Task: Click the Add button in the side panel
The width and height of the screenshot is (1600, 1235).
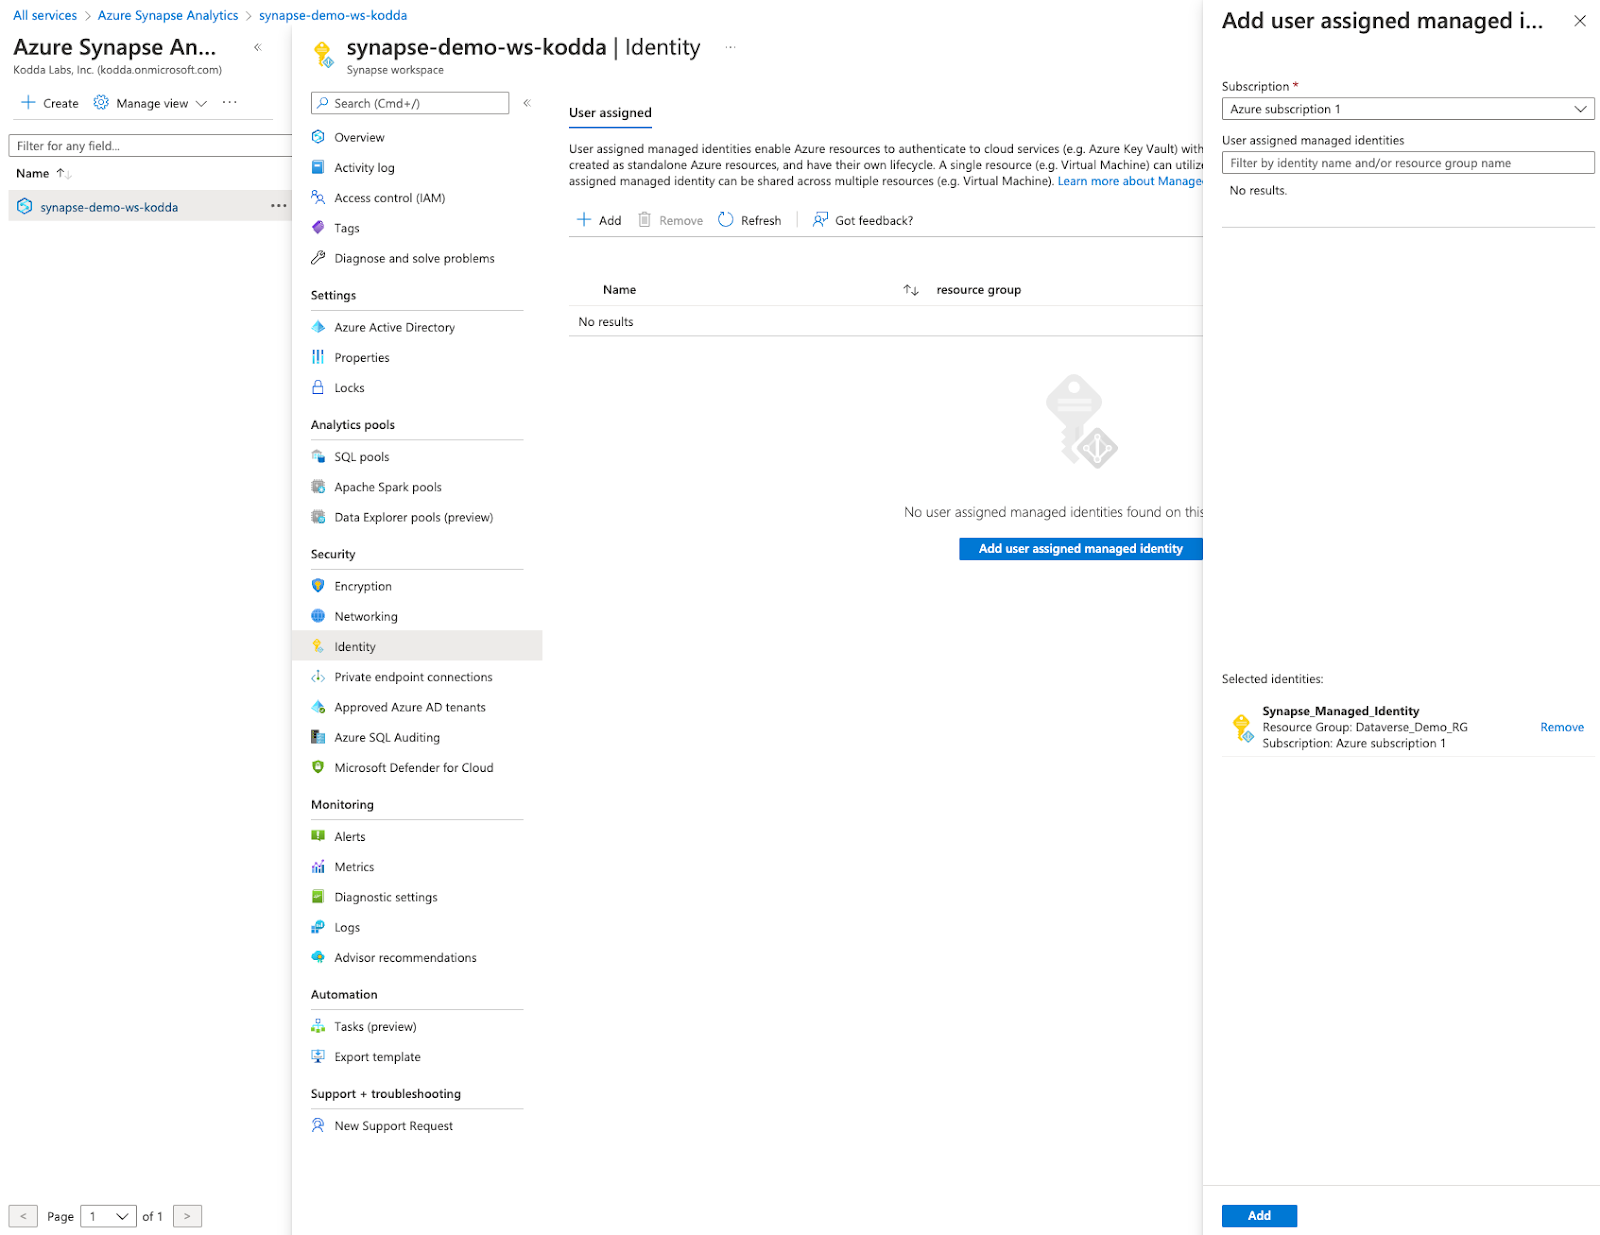Action: coord(1259,1216)
